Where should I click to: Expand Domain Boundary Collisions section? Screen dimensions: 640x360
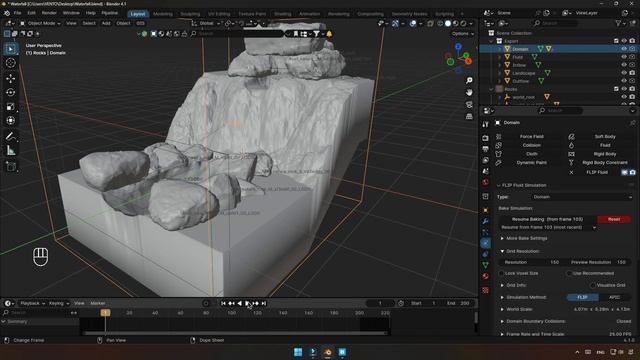pos(502,321)
